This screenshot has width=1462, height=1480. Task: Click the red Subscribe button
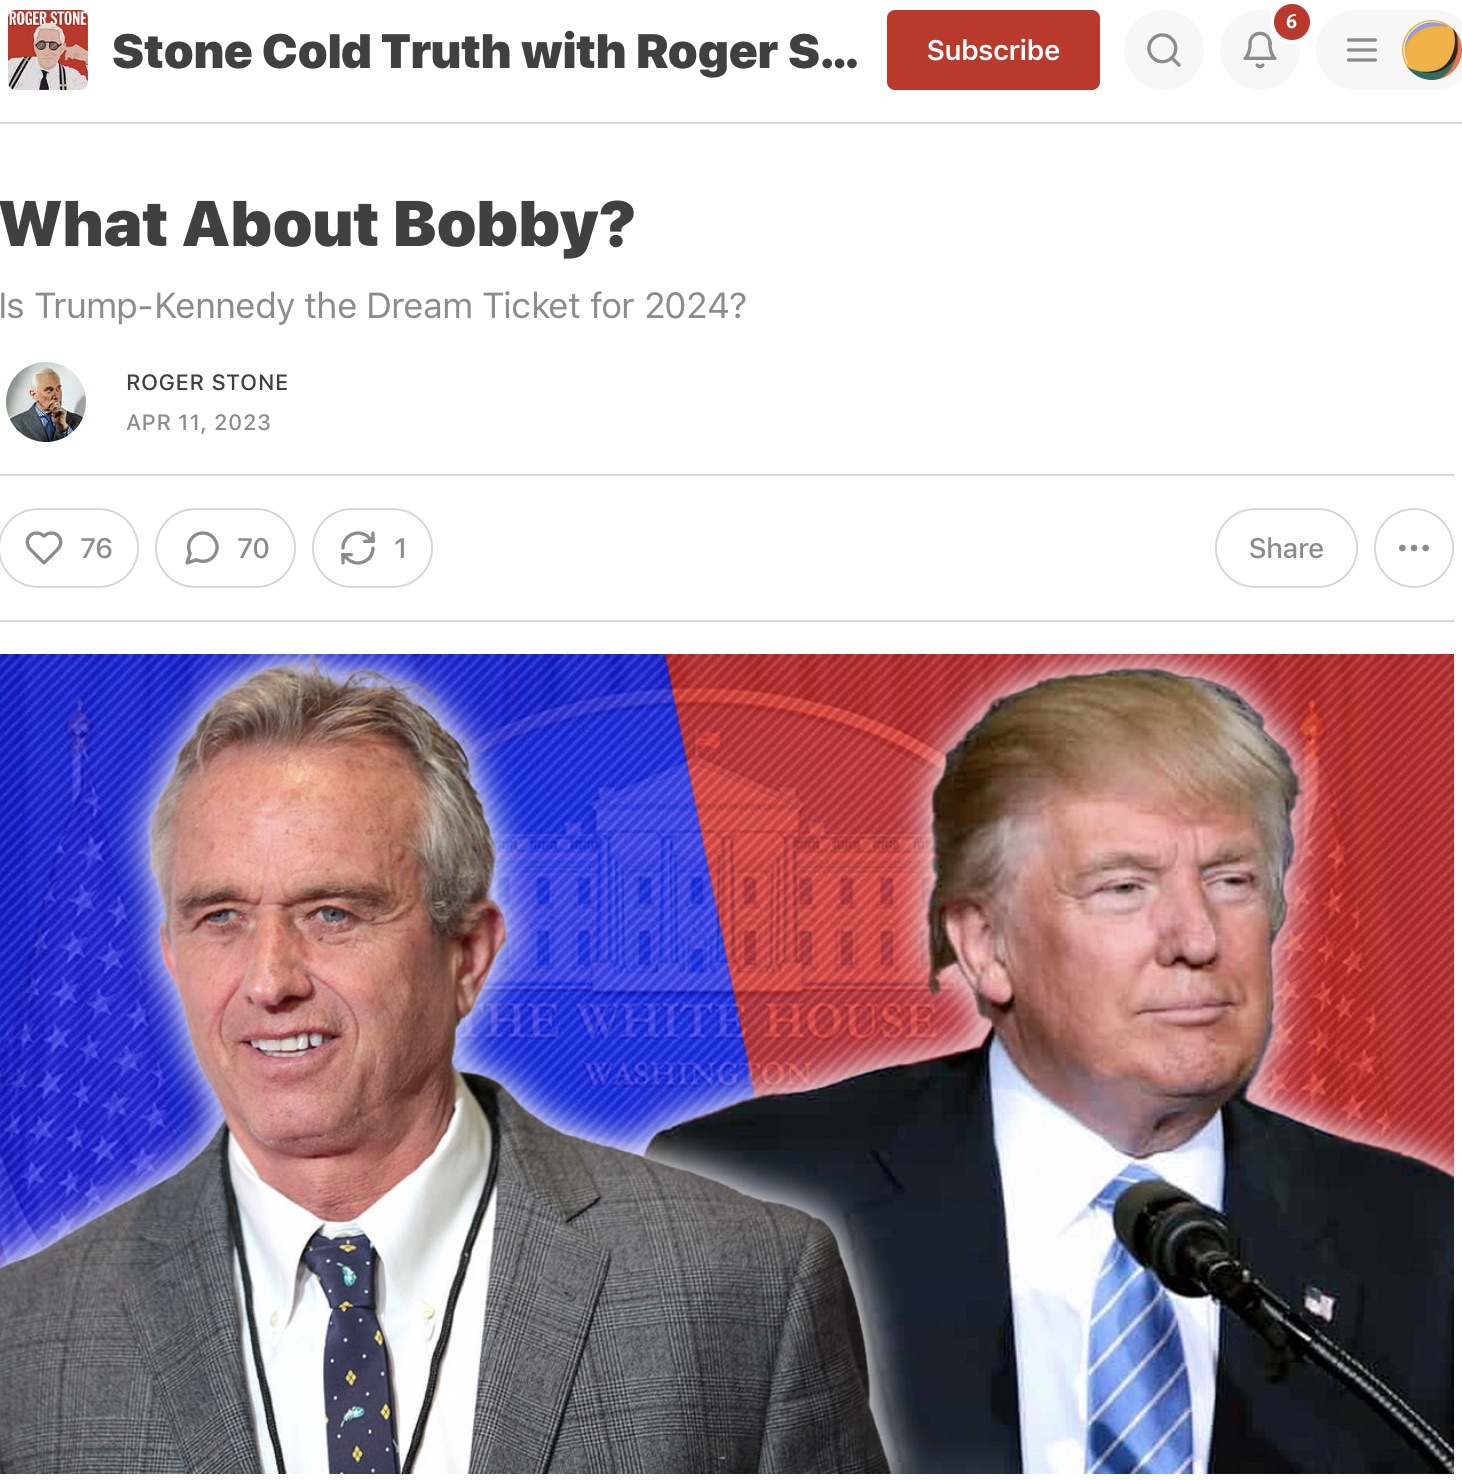pyautogui.click(x=993, y=50)
